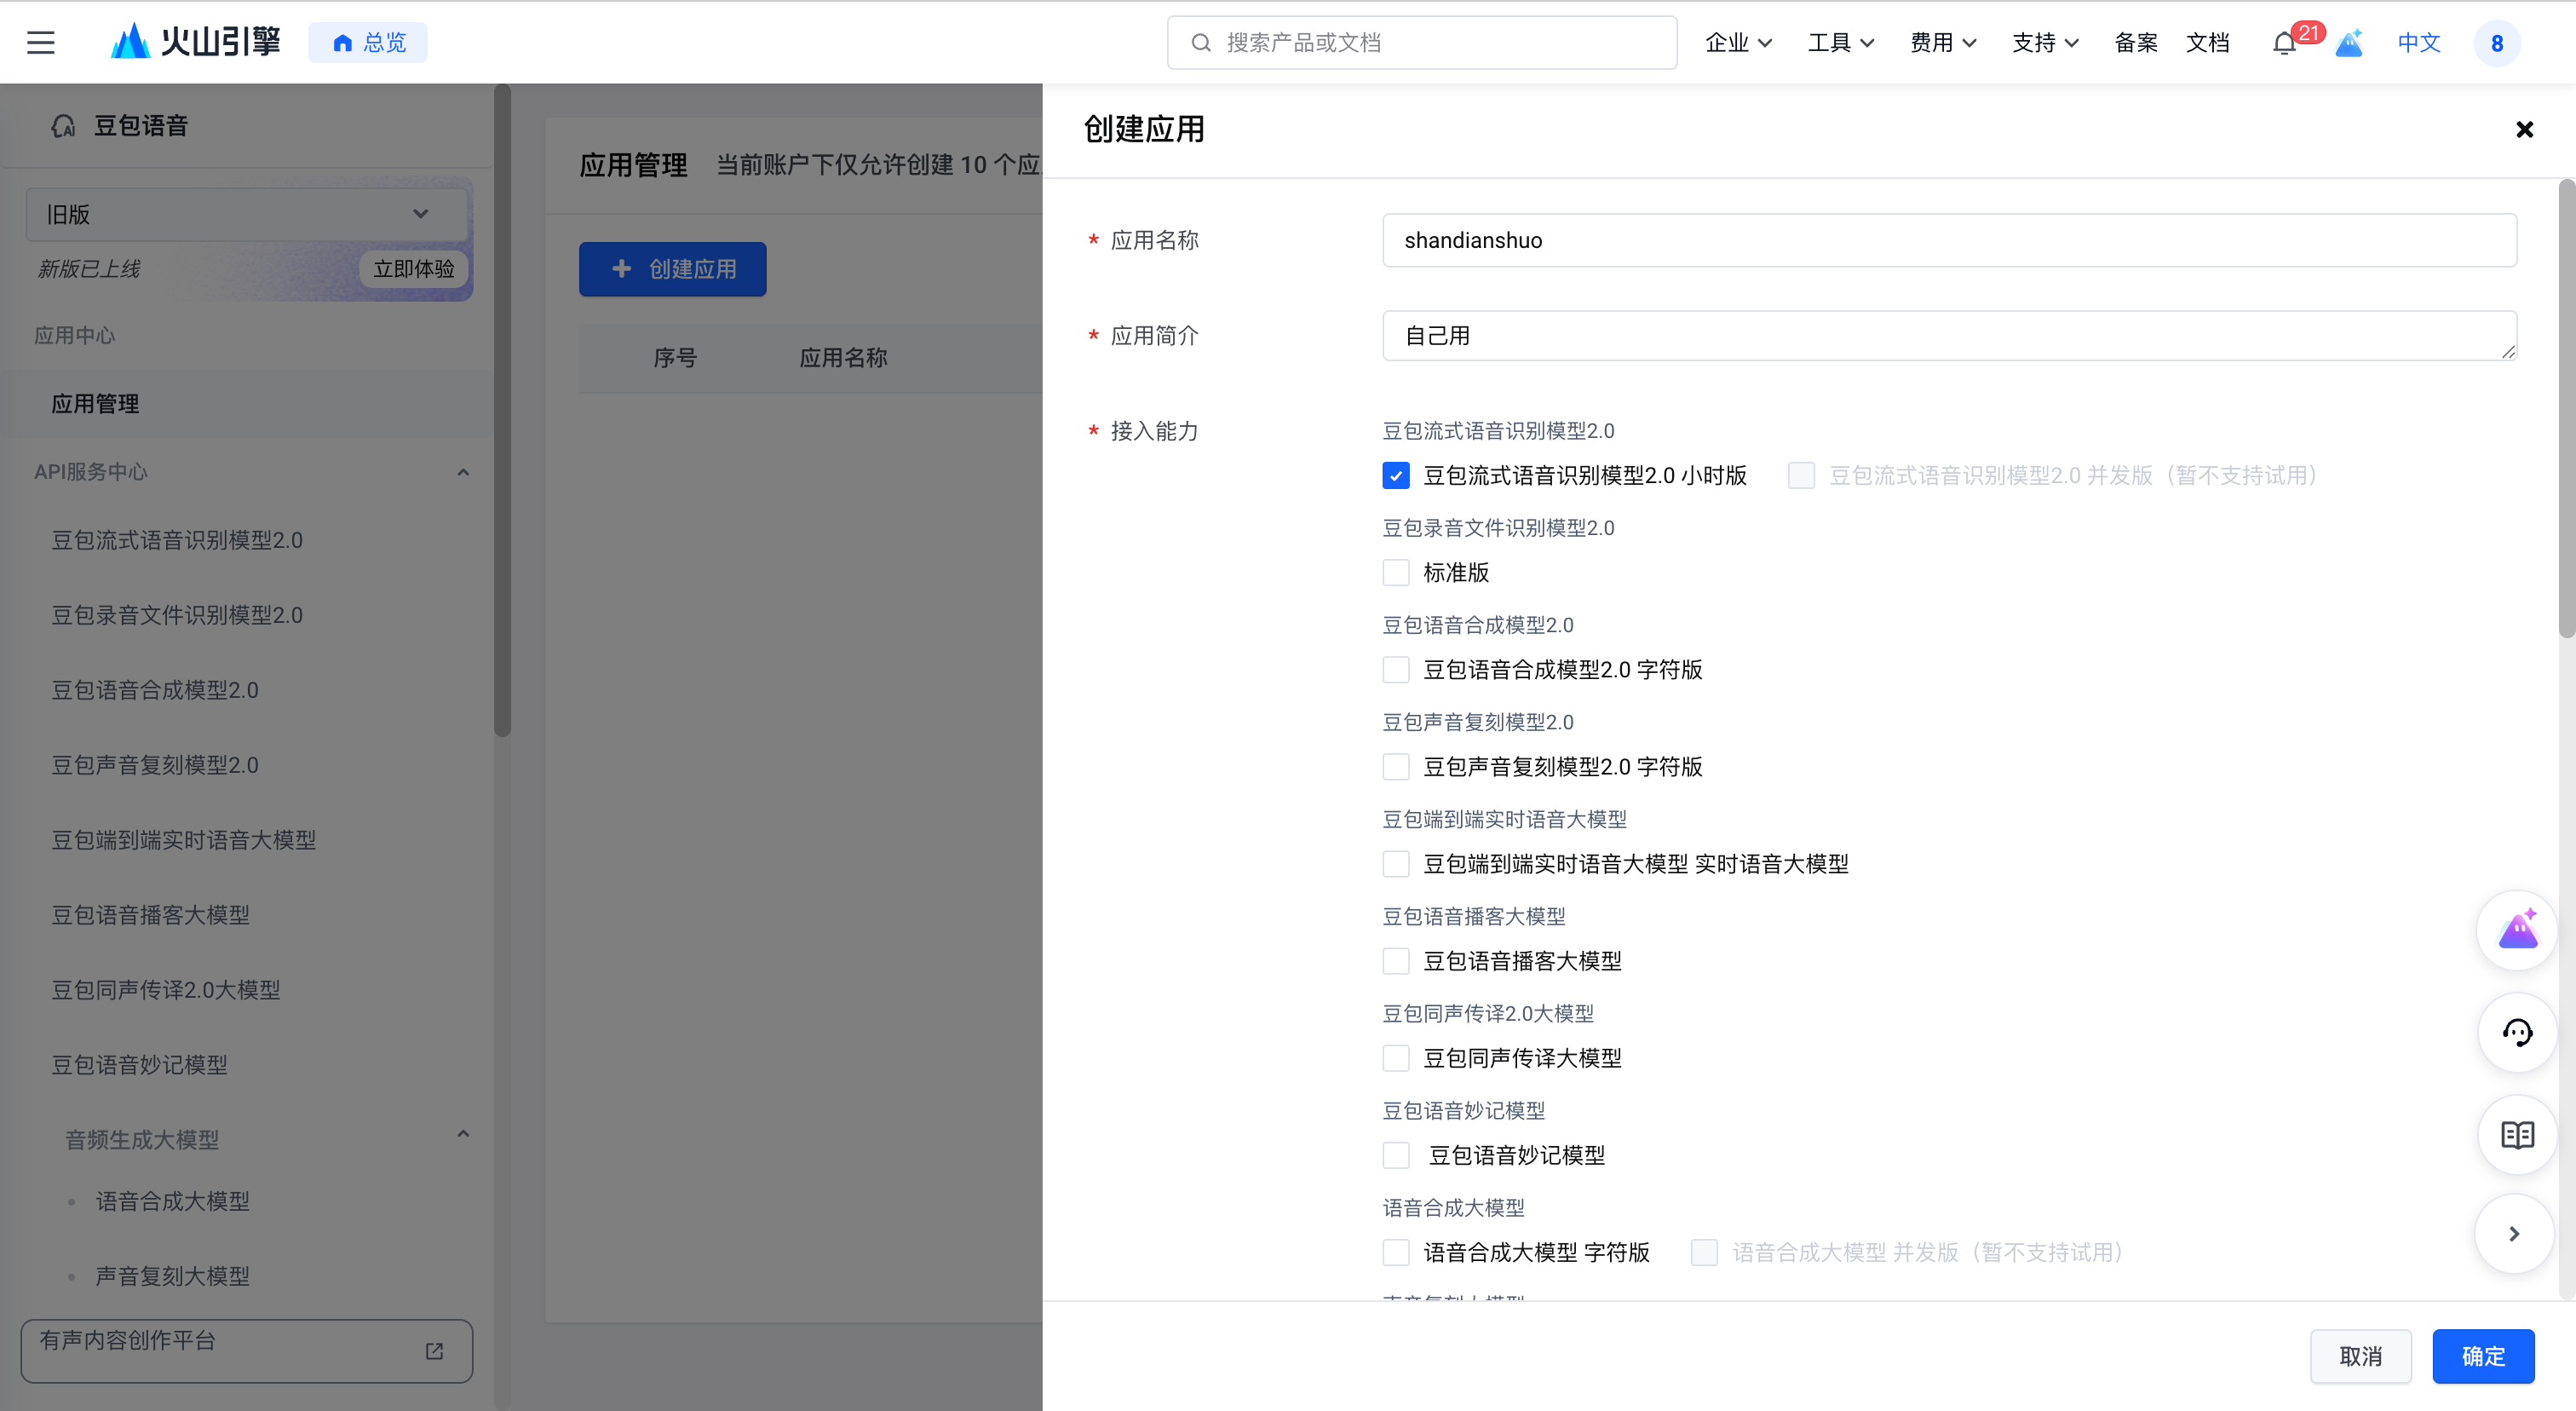This screenshot has height=1411, width=2576.
Task: Check the 标准版 checkbox
Action: coord(1396,572)
